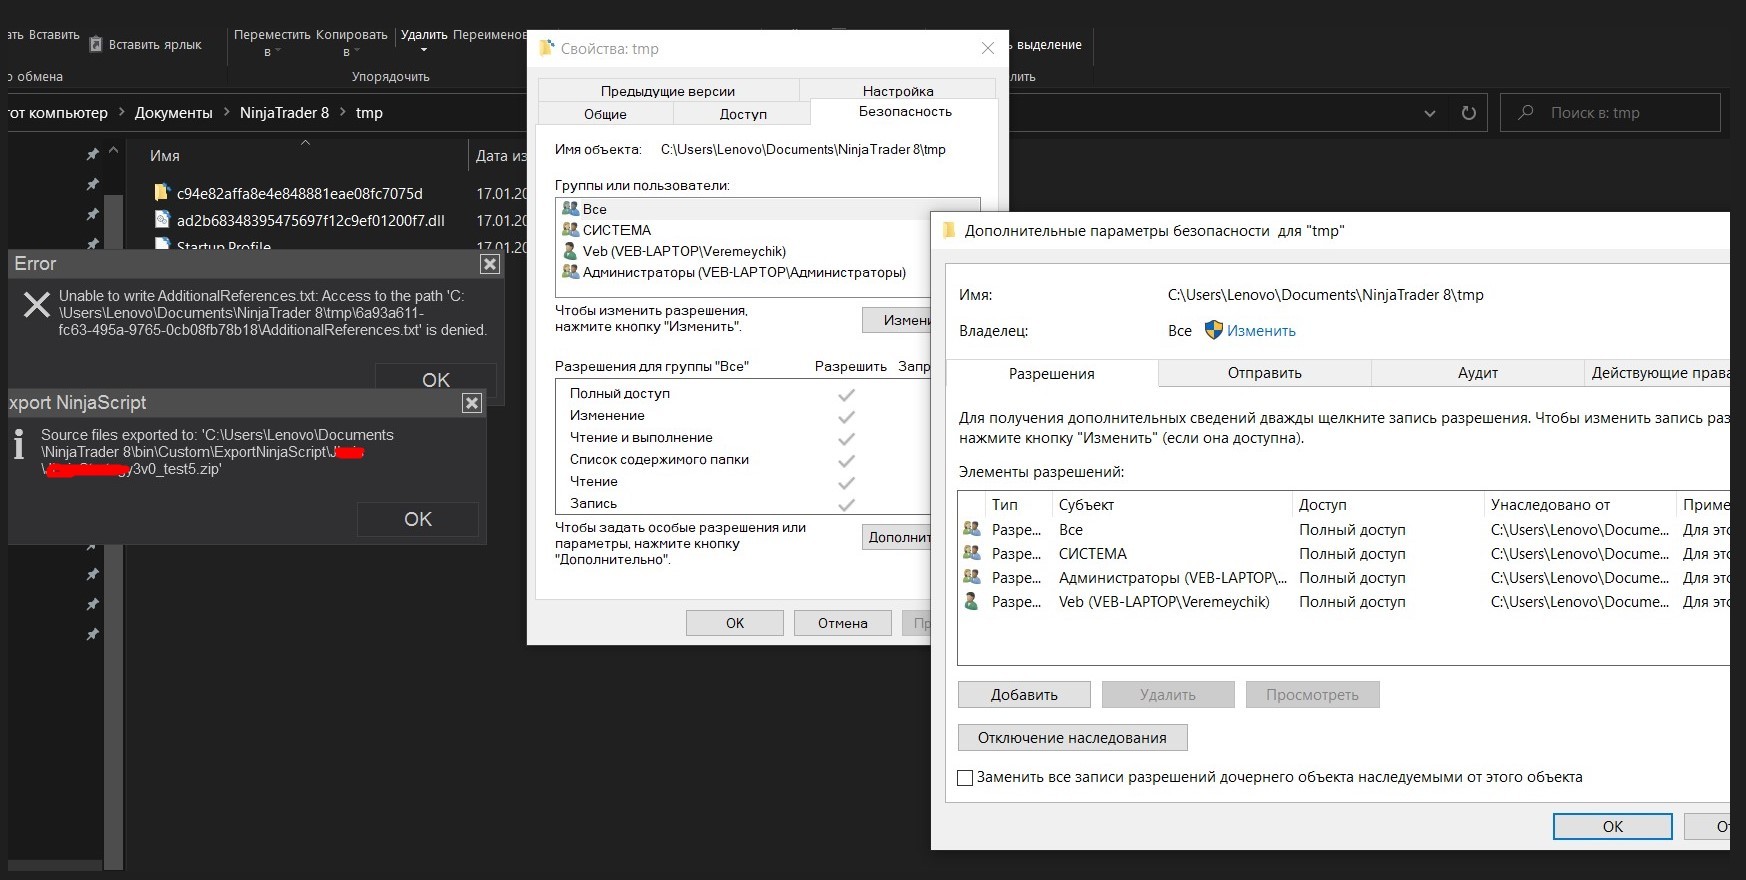1746x880 pixels.
Task: Expand the chevron after 'Документы' breadcrumb
Action: pyautogui.click(x=226, y=113)
